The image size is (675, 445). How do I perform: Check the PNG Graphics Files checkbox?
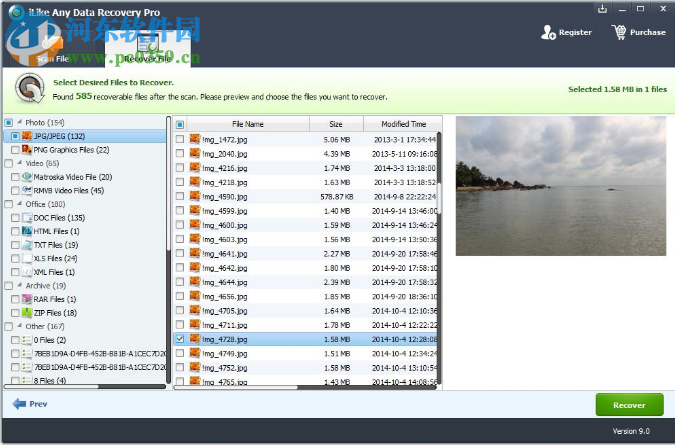[15, 150]
